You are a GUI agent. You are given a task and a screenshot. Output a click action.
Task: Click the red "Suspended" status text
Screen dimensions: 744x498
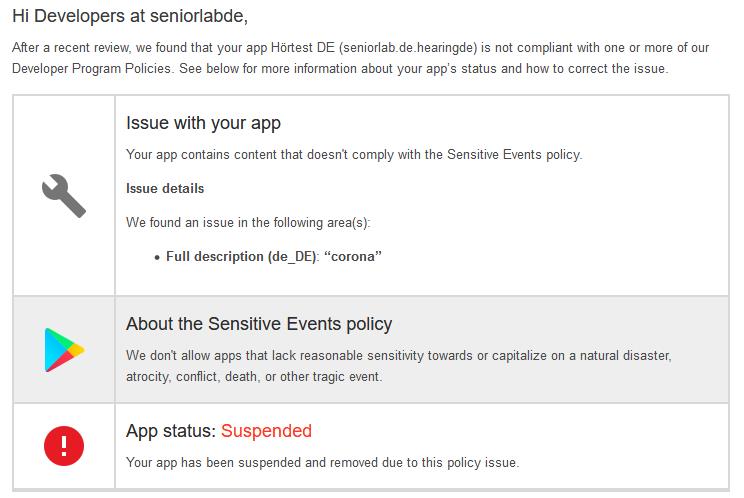coord(266,431)
